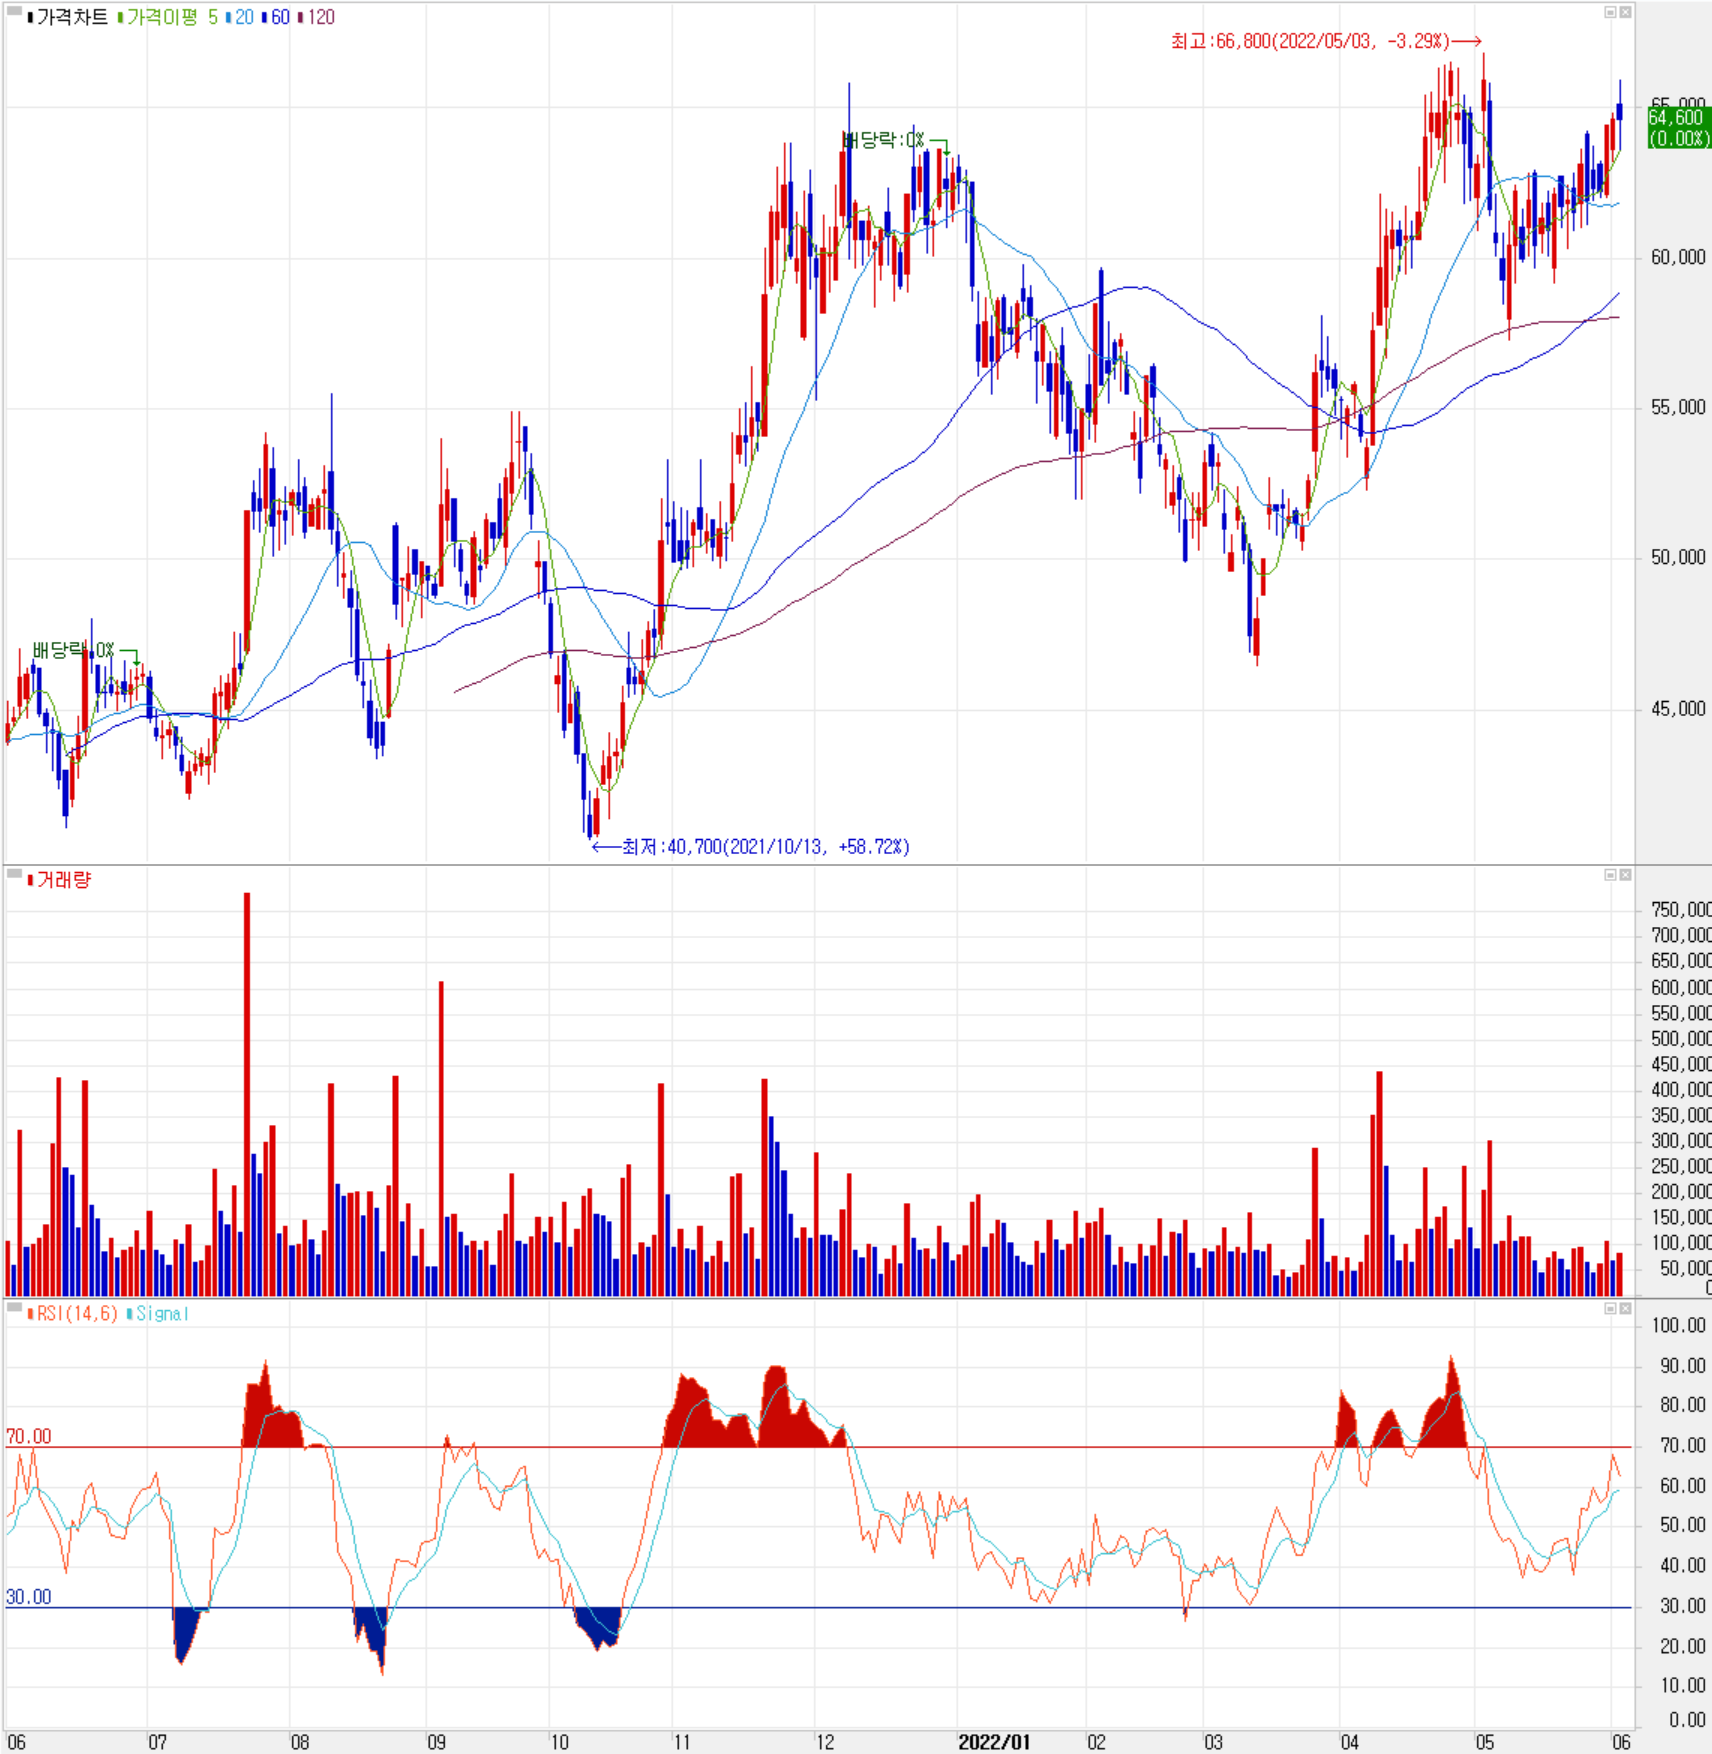Close the 거래량 volume panel
Viewport: 1712px width, 1754px height.
tap(1625, 875)
